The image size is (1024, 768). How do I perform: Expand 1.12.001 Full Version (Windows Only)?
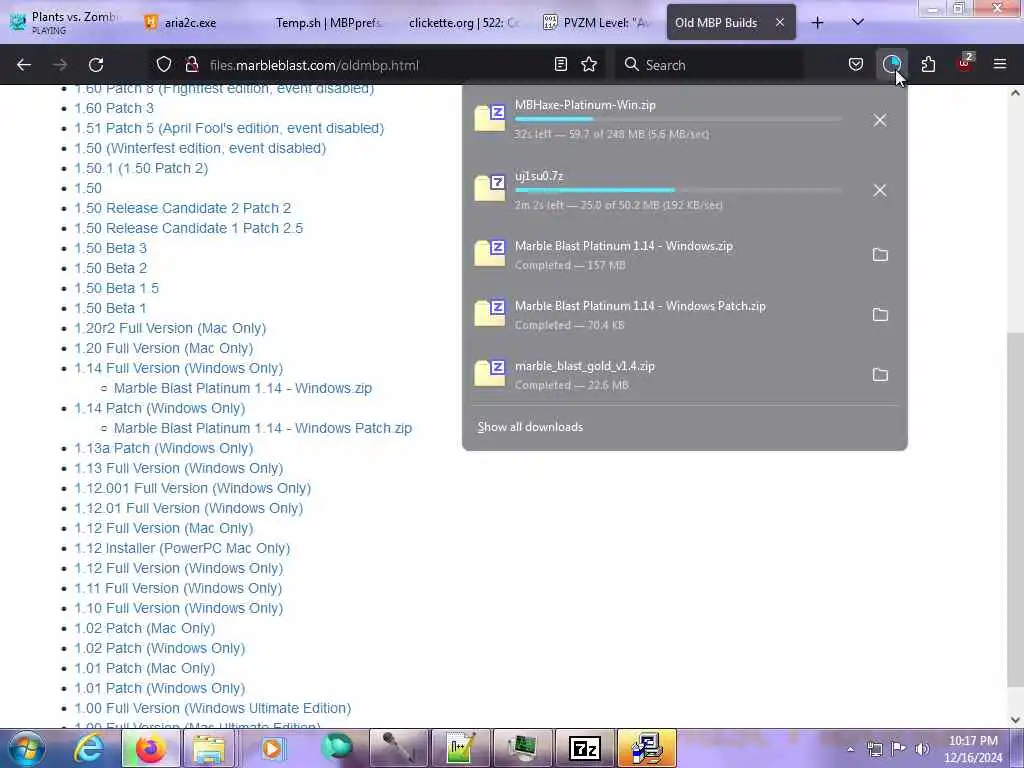tap(193, 488)
